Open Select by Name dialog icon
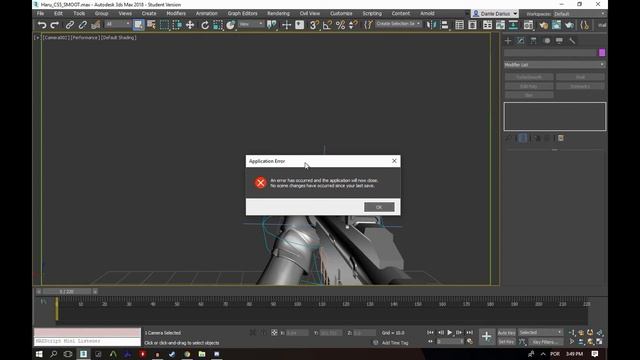Viewport: 640px width, 360px height. coord(151,25)
